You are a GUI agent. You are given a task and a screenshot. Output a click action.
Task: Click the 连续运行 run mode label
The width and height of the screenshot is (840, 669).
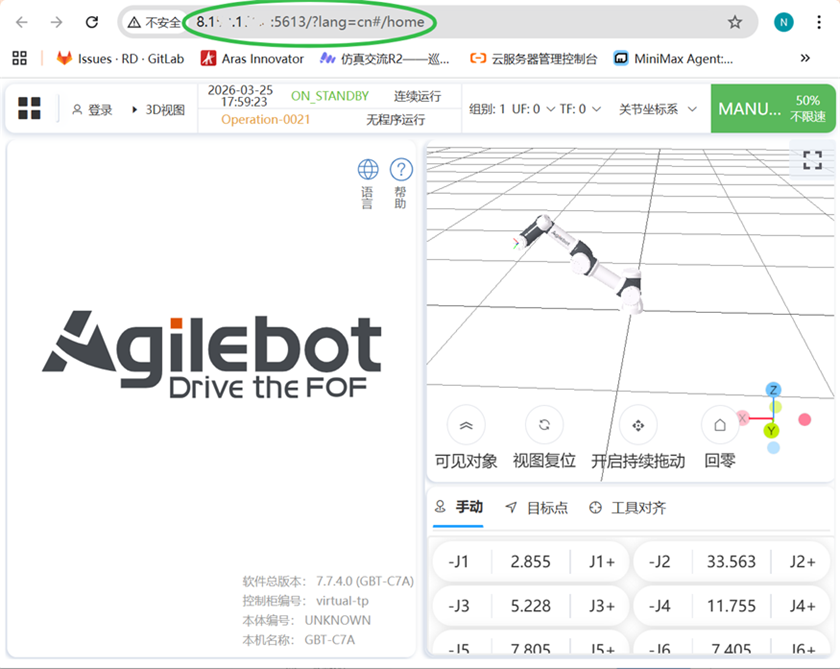418,96
